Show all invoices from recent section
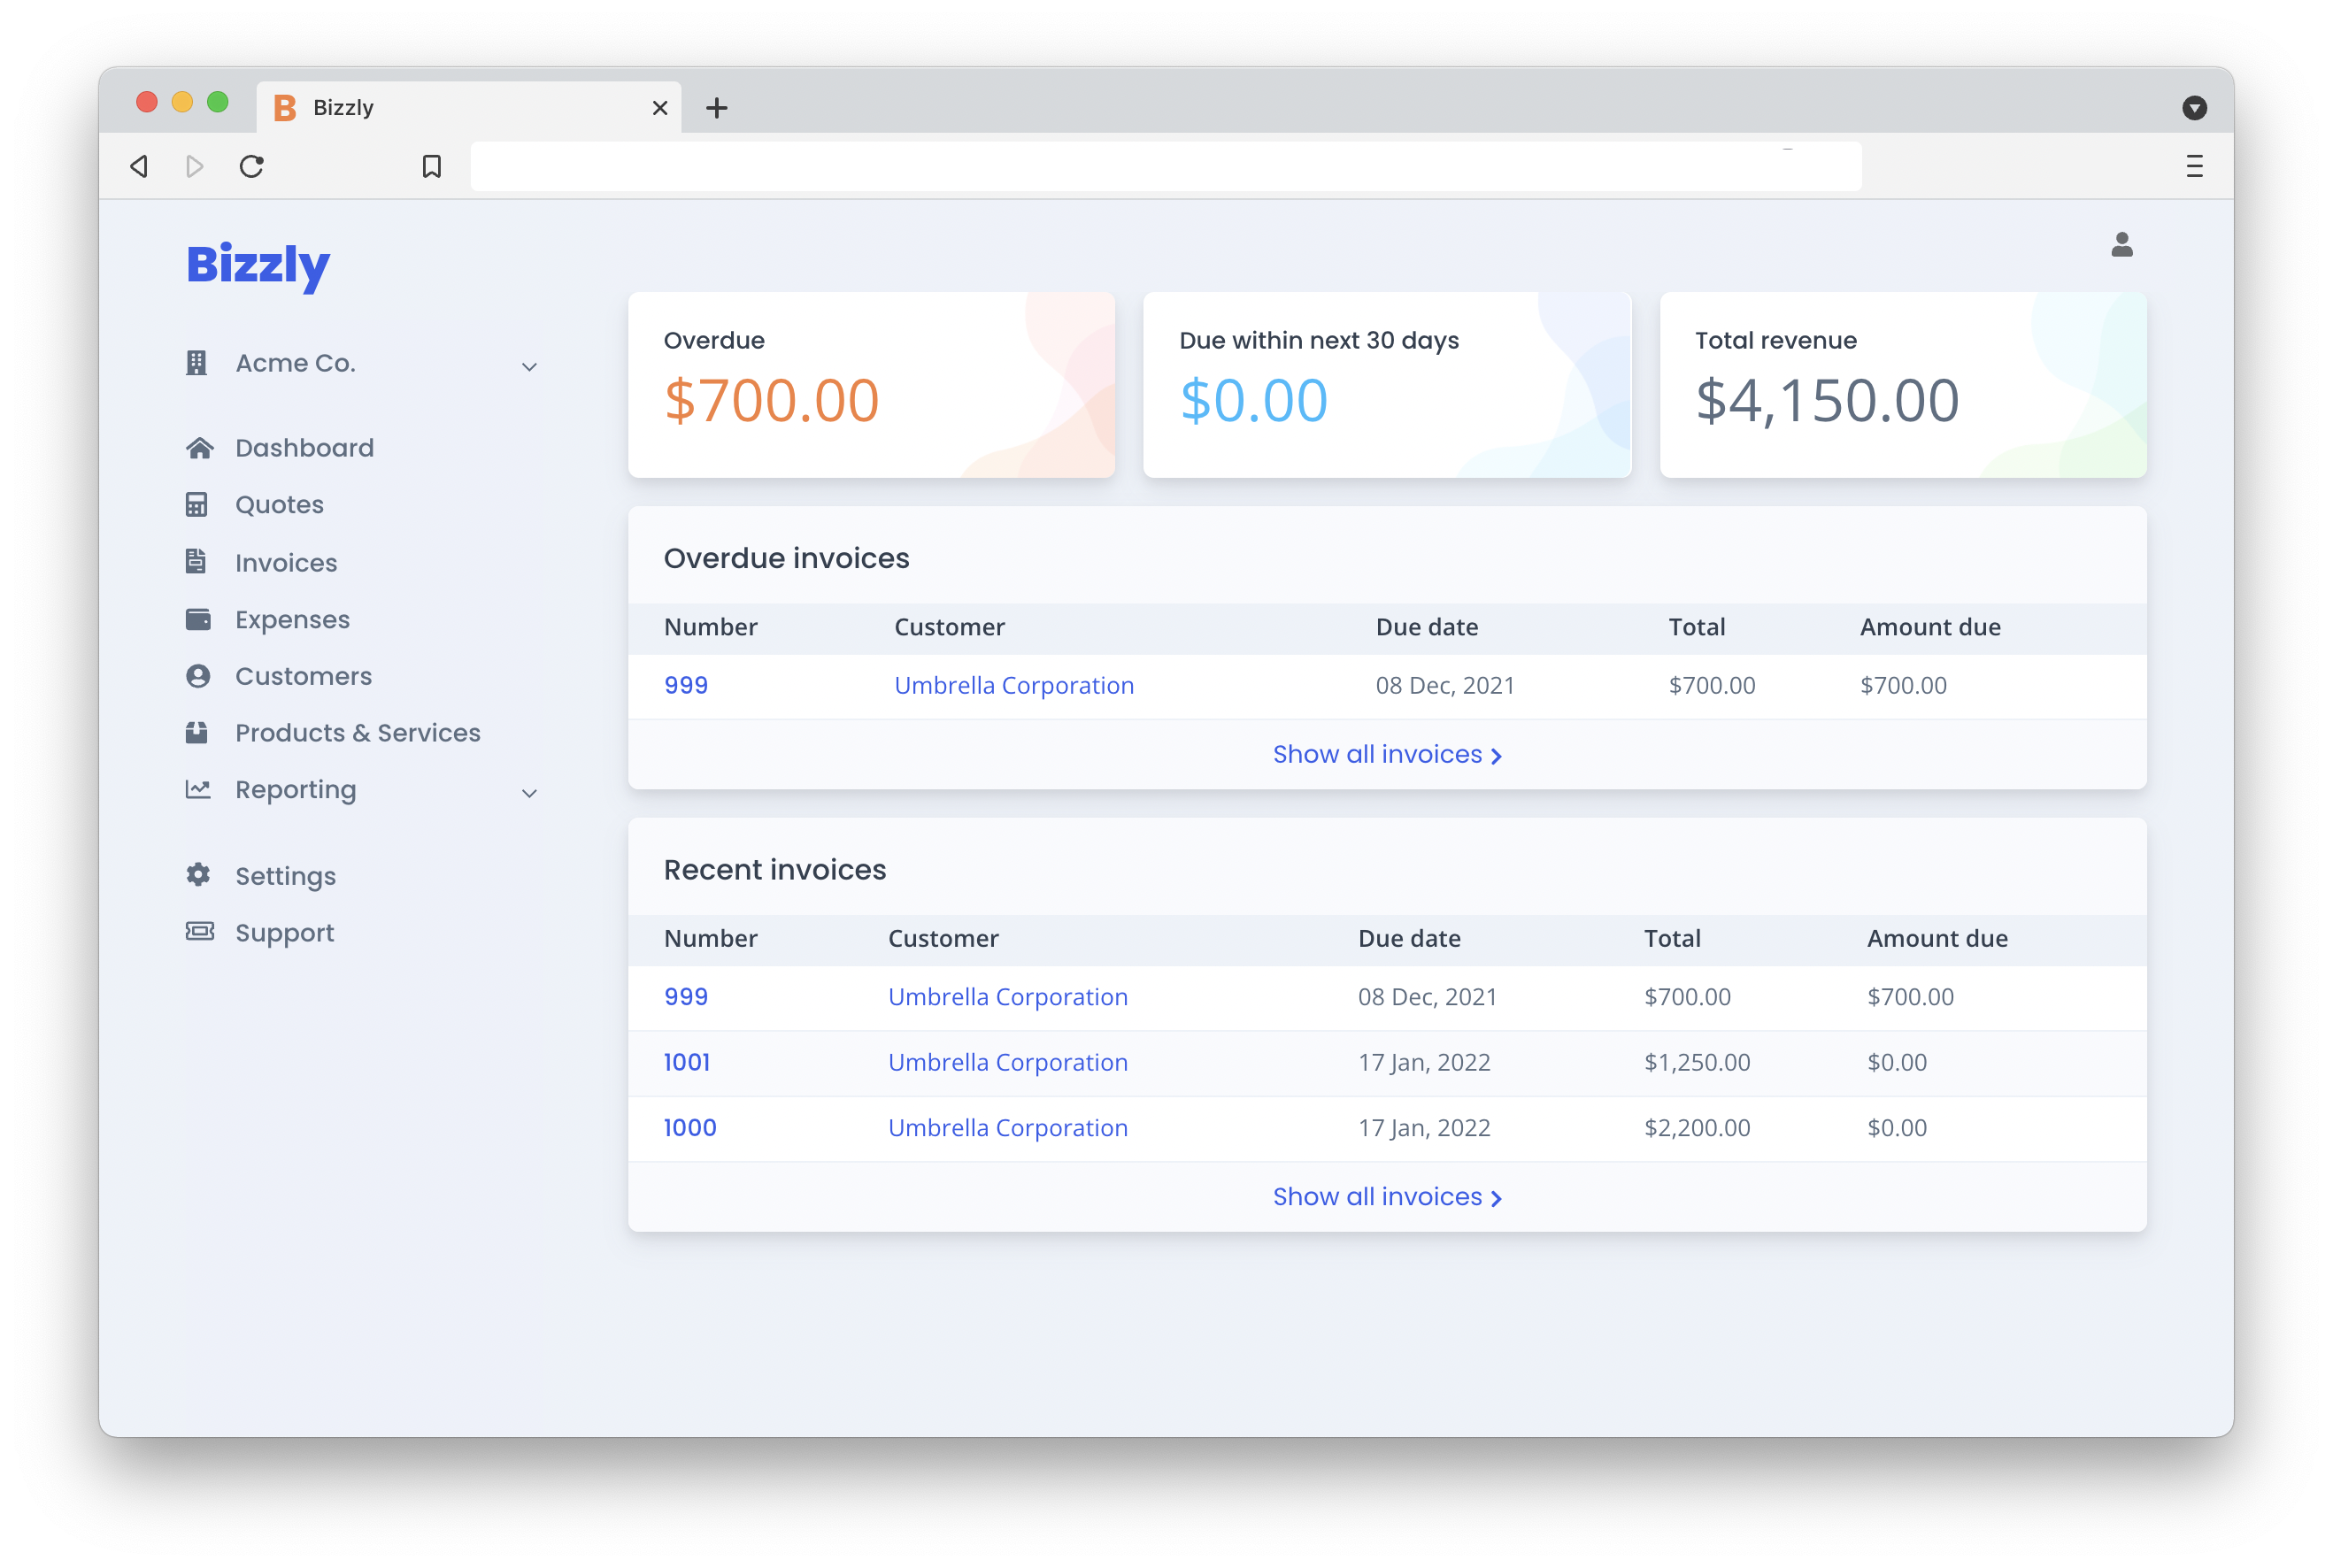 pyautogui.click(x=1388, y=1195)
